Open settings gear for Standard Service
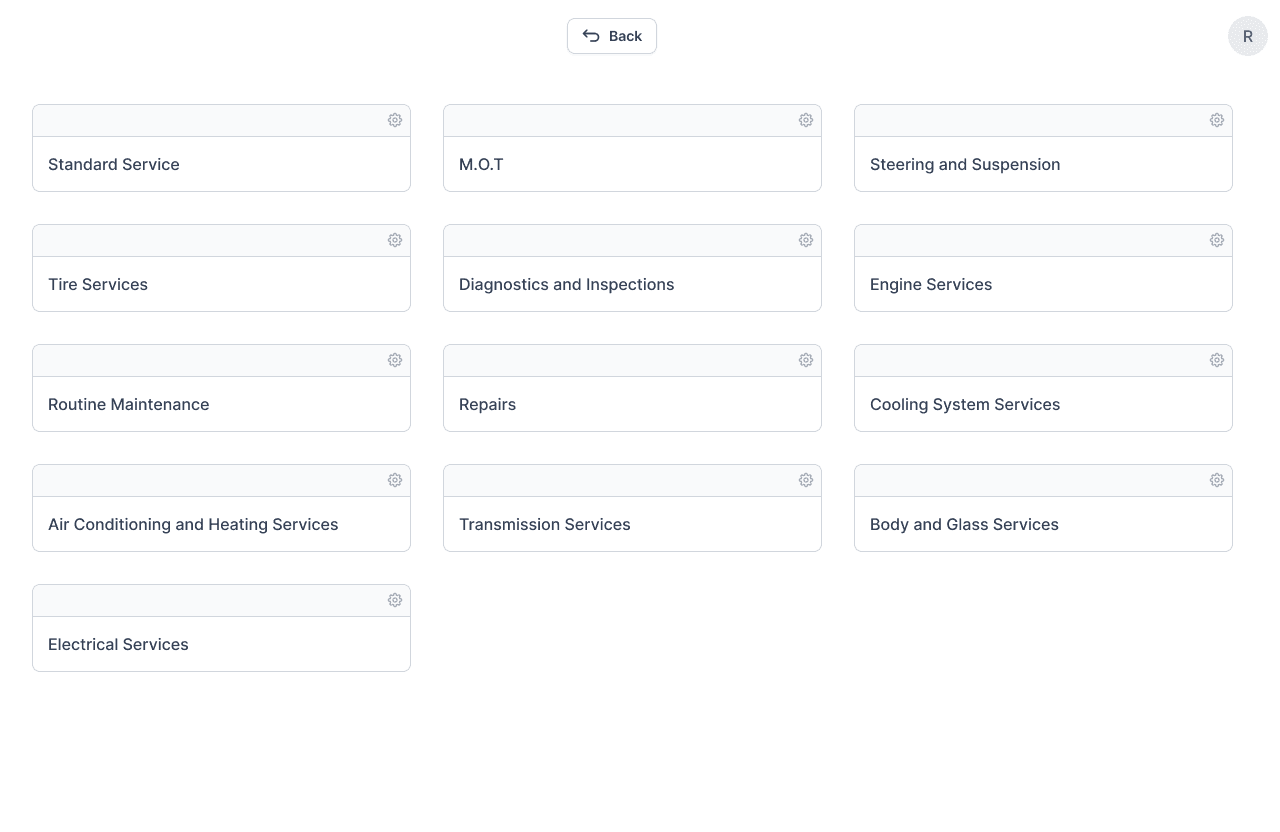 (x=395, y=120)
